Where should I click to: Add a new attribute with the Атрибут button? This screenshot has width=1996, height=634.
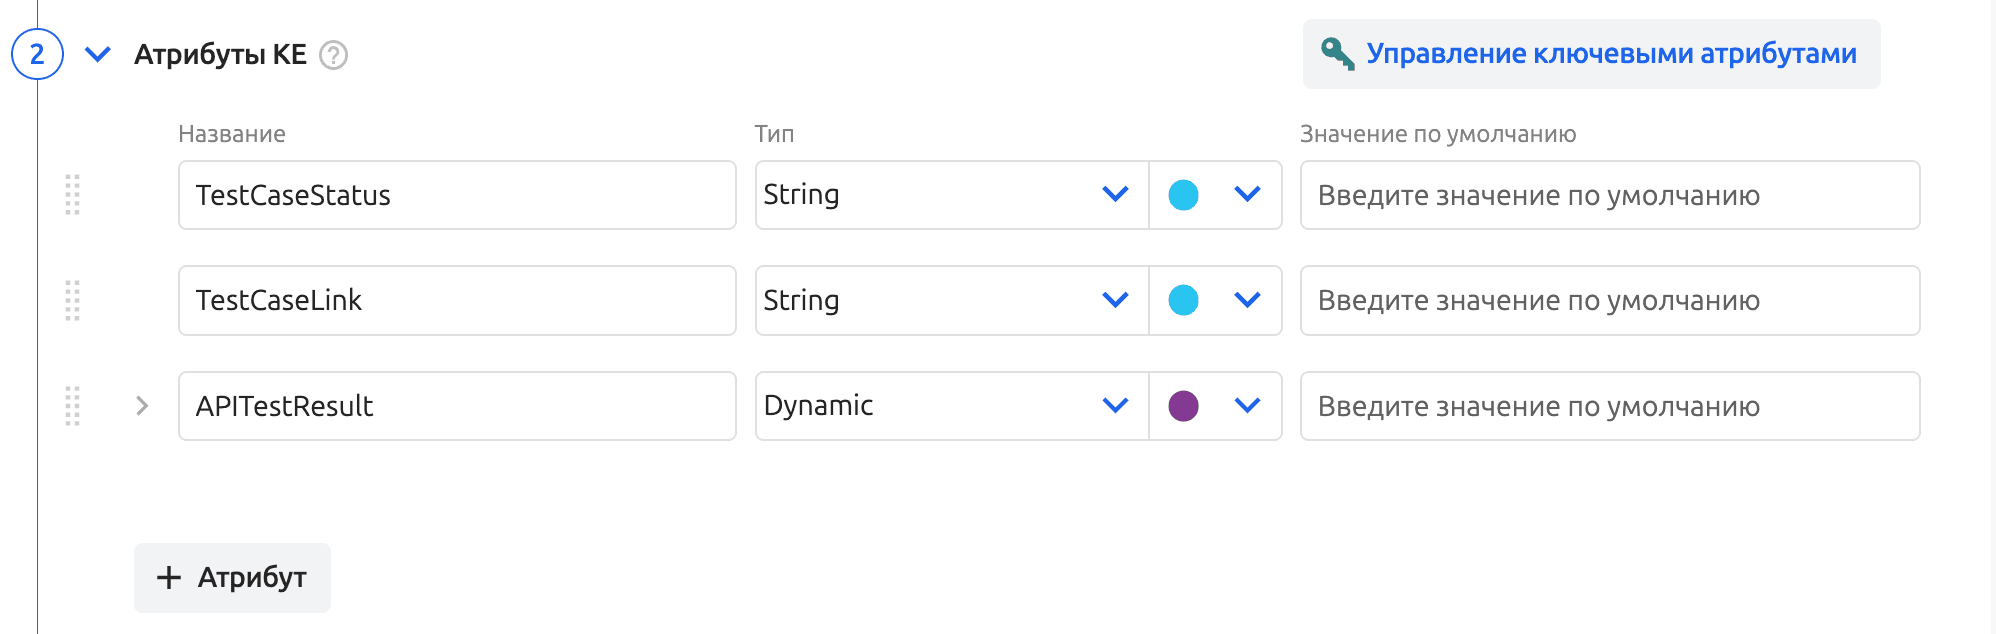pos(232,578)
